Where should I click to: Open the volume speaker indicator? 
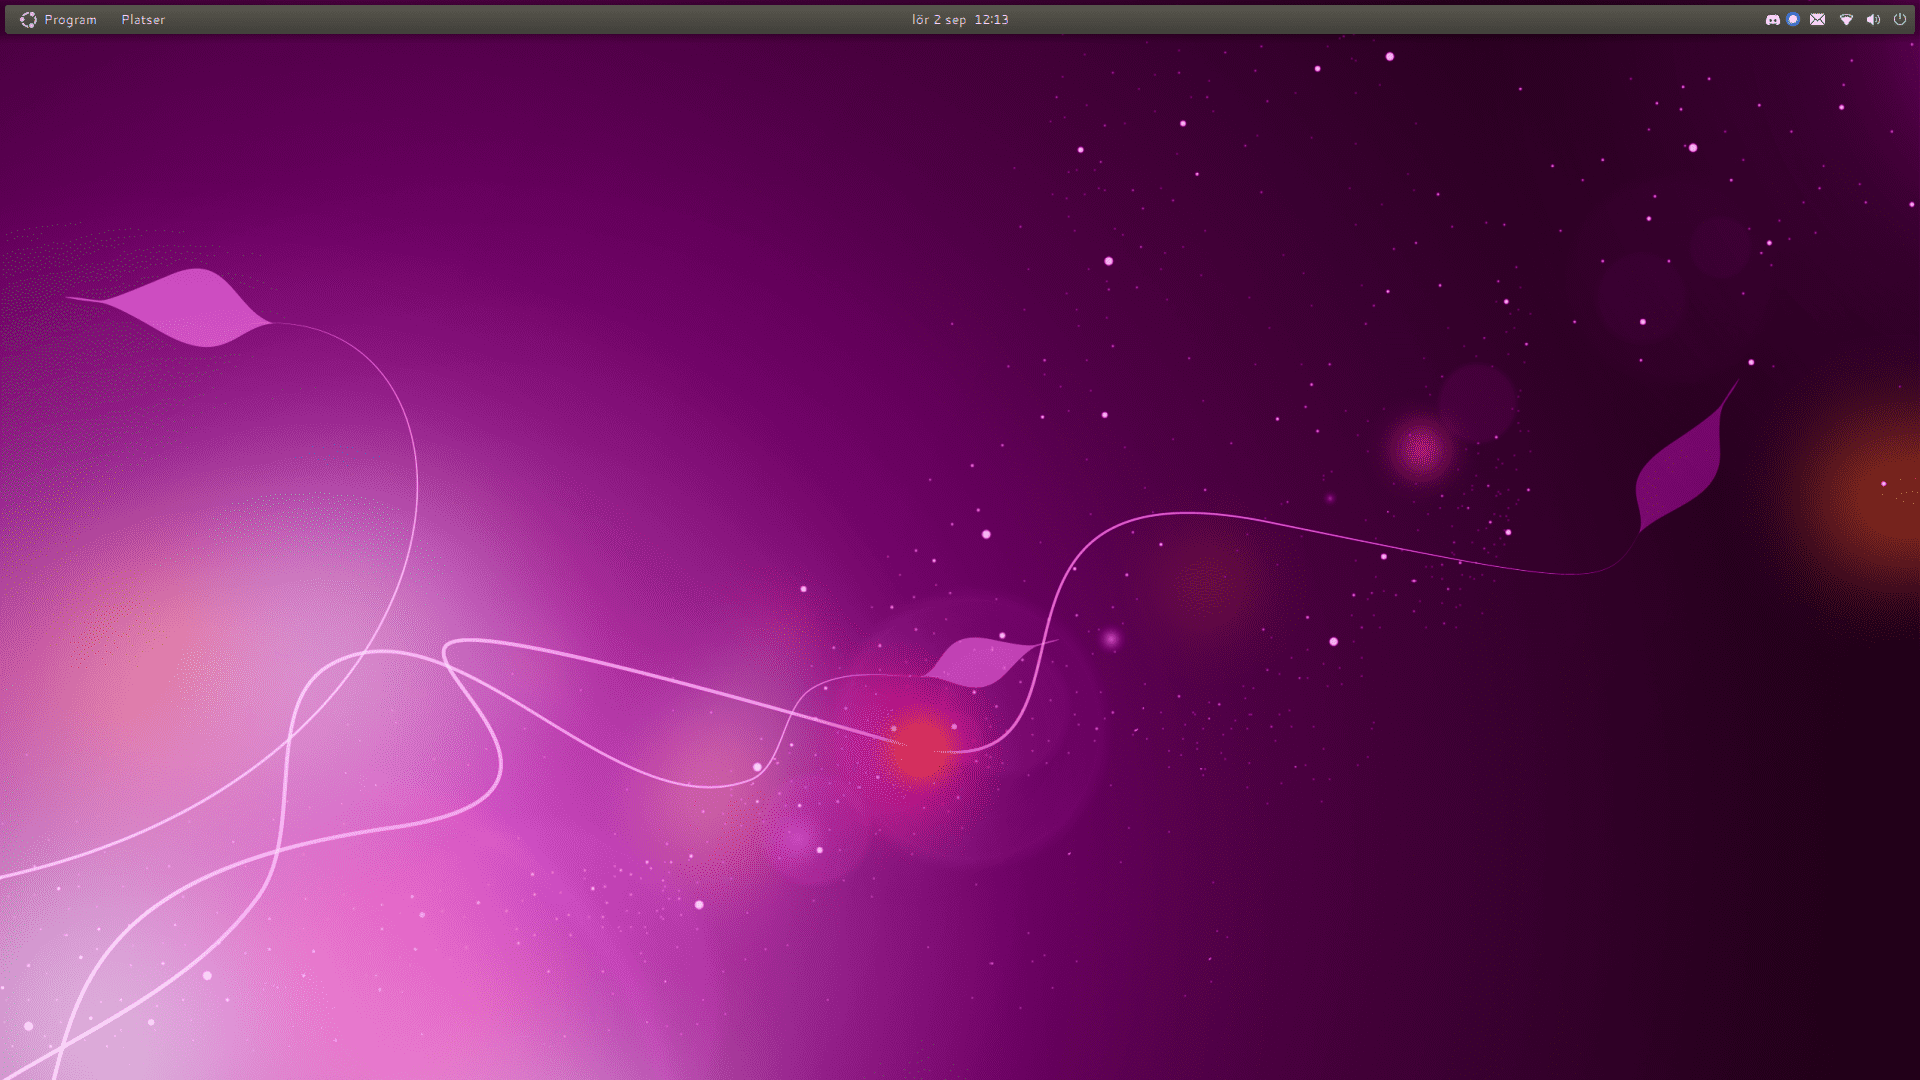click(x=1873, y=20)
